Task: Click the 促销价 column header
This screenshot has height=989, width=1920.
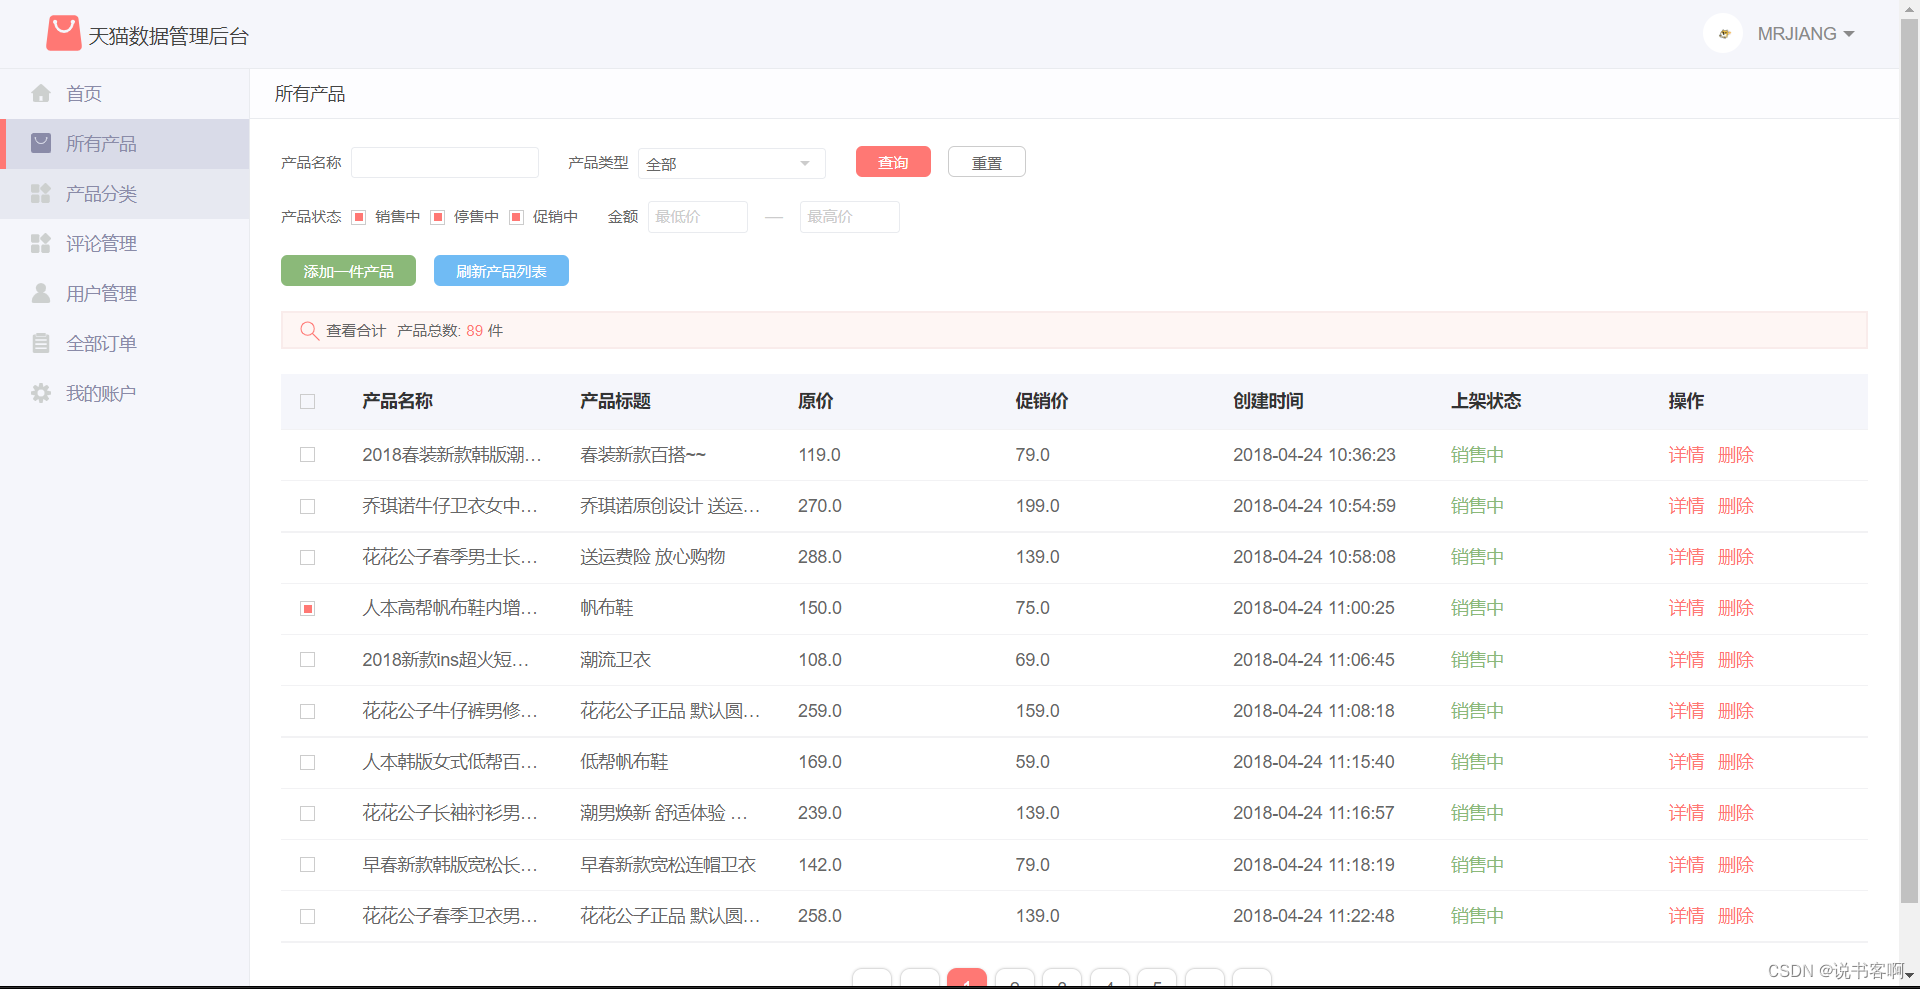Action: (1041, 401)
